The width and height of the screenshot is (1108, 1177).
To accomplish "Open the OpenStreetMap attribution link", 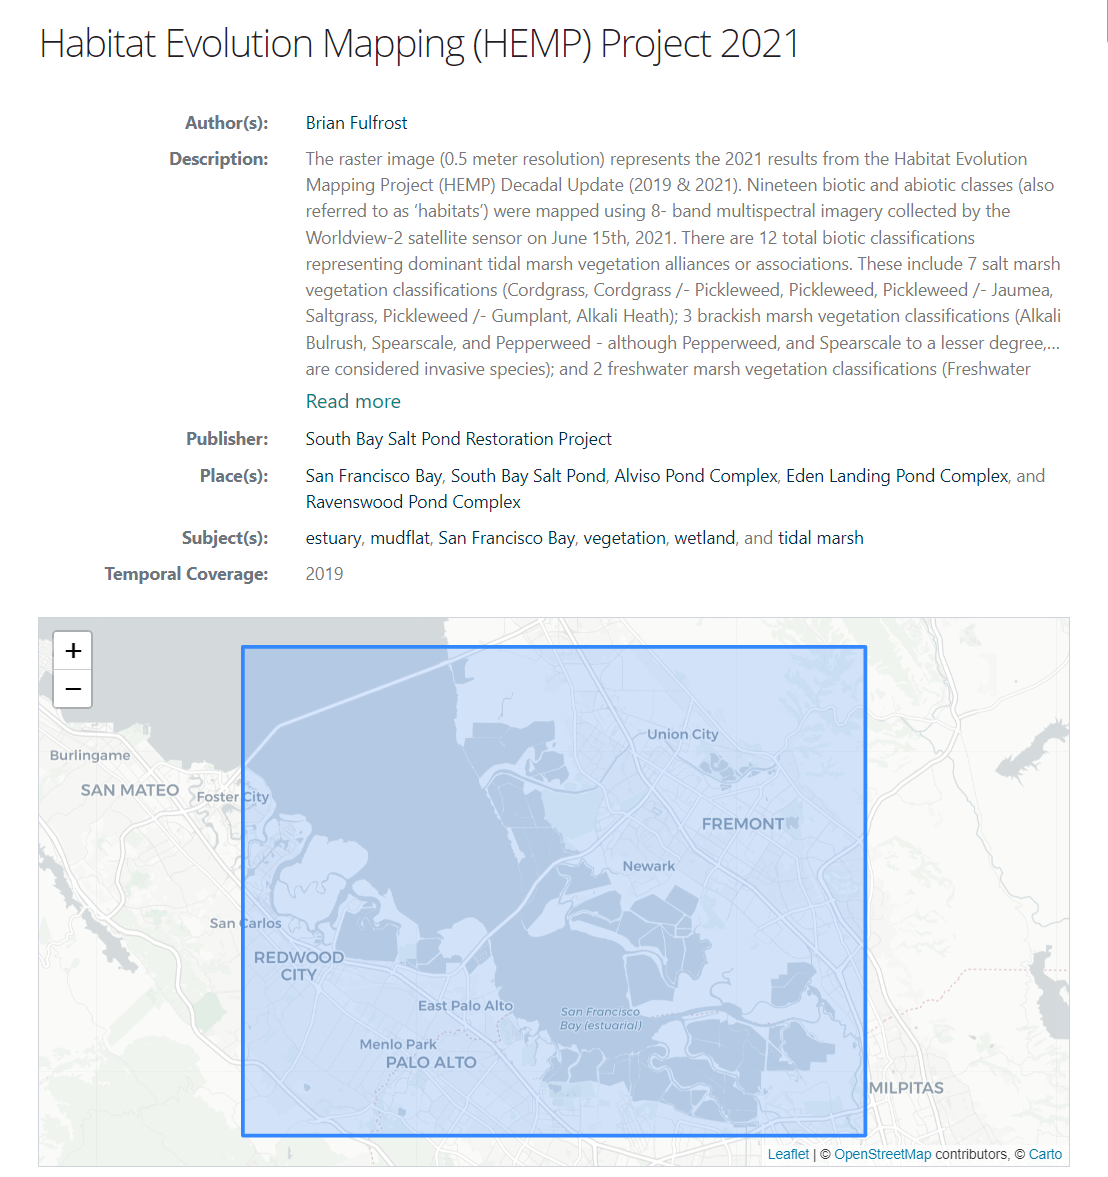I will tap(882, 1154).
